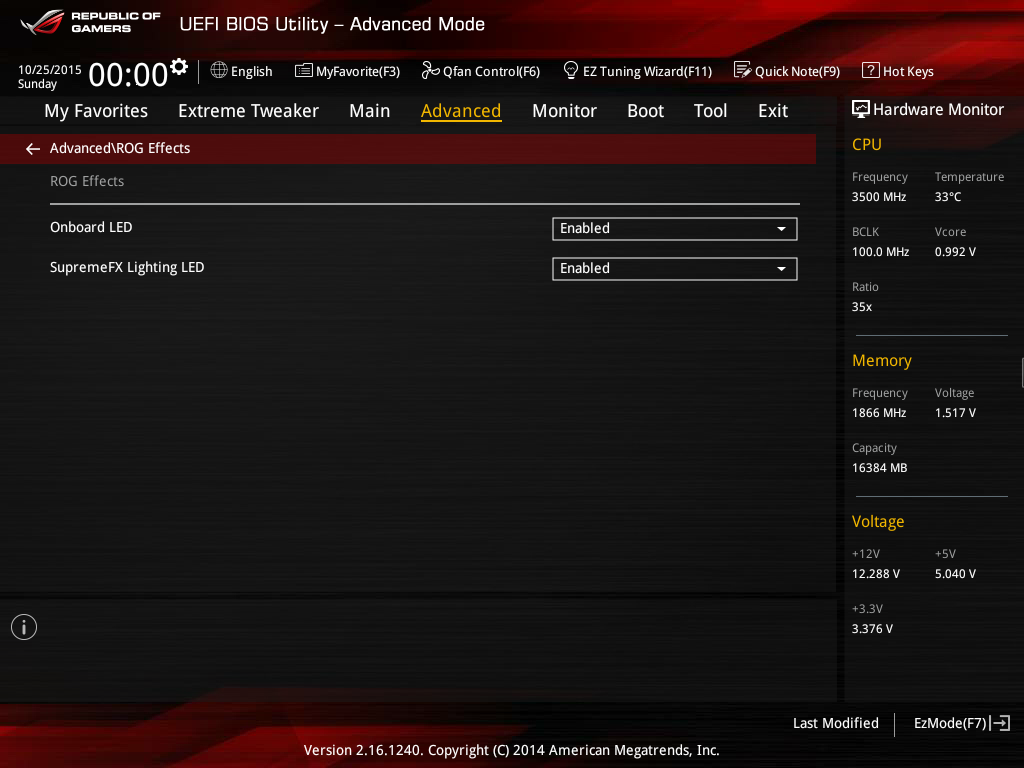Image resolution: width=1024 pixels, height=768 pixels.
Task: Click the memory frequency 1866 MHz
Action: pos(878,413)
